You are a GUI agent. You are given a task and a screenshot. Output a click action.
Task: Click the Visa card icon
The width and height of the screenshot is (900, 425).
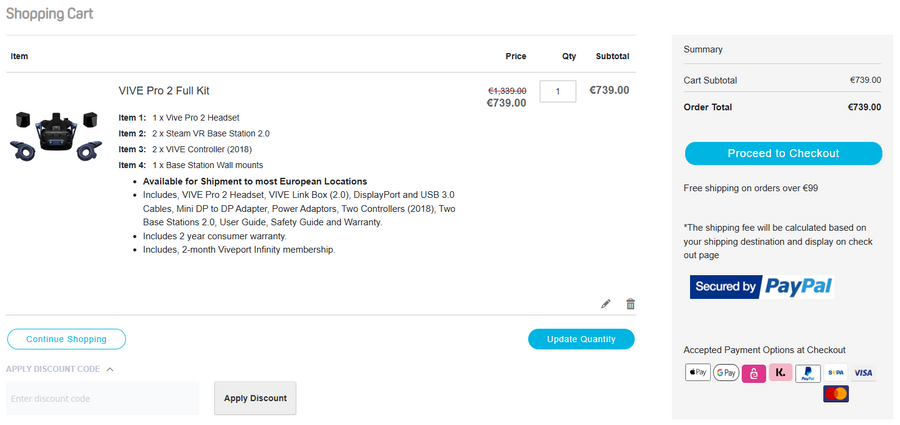tap(863, 373)
